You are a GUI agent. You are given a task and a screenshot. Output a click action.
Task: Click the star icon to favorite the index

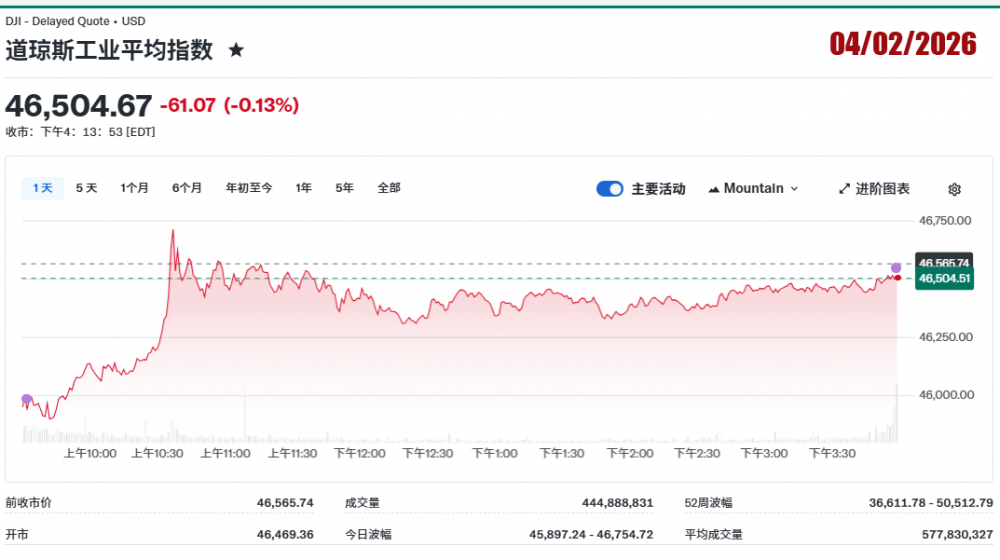tap(236, 50)
